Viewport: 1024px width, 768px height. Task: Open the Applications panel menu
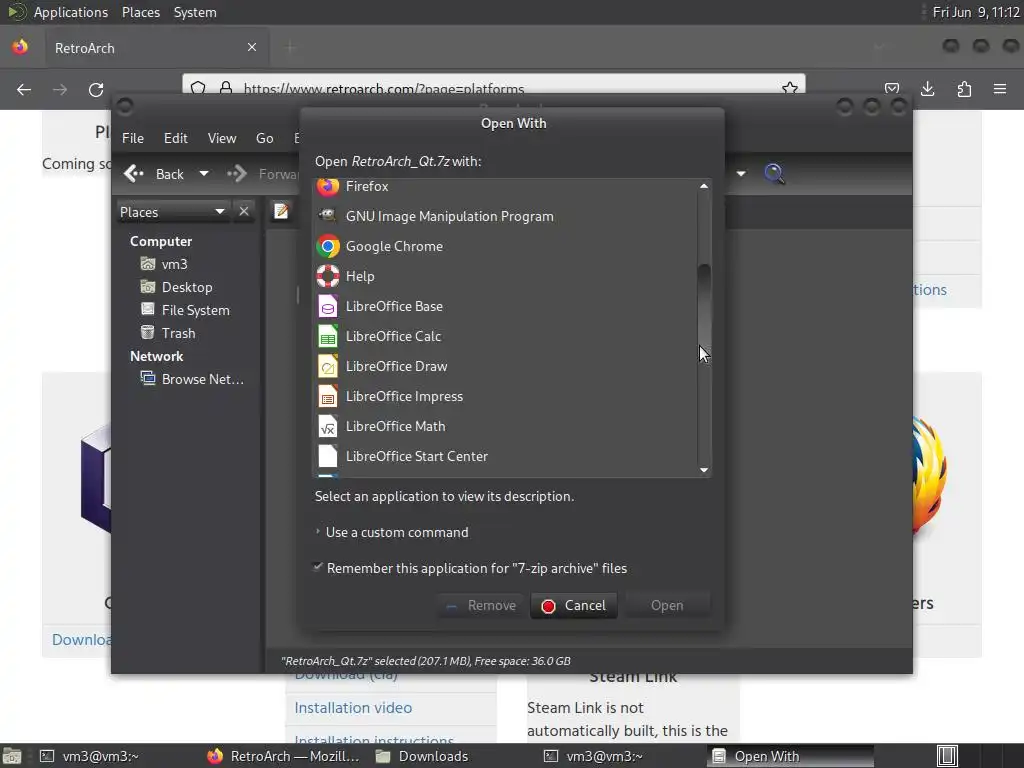(x=71, y=12)
